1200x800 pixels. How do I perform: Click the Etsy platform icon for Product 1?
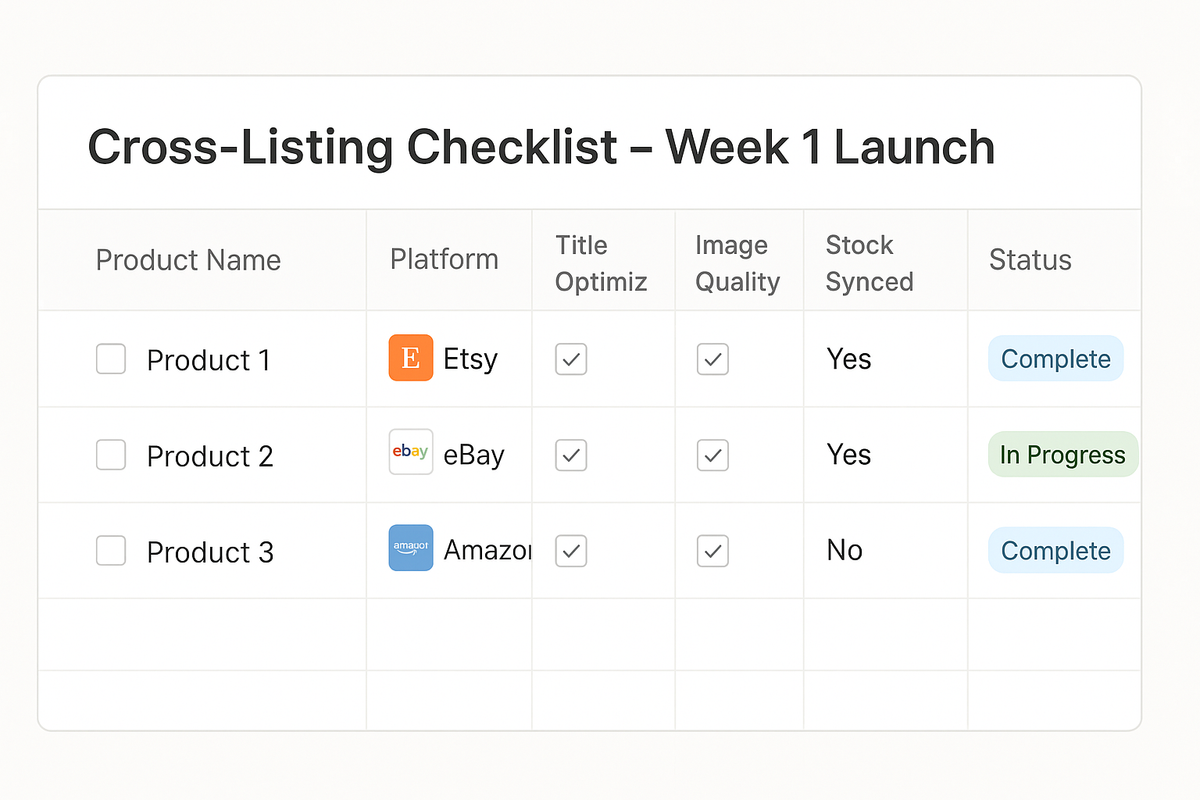[410, 358]
